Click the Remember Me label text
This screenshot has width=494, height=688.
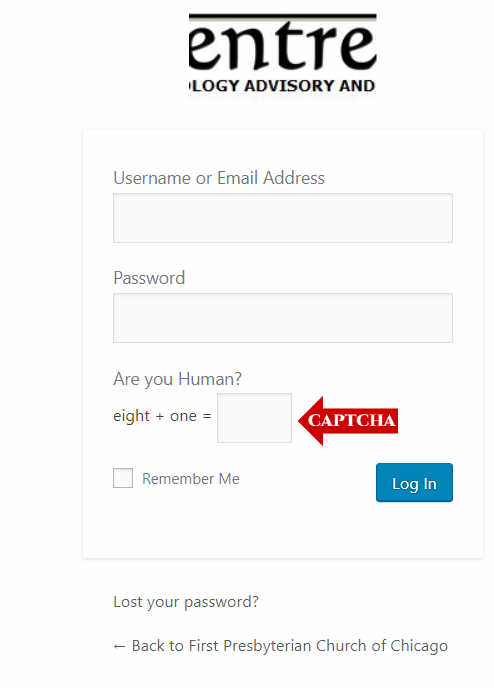191,479
